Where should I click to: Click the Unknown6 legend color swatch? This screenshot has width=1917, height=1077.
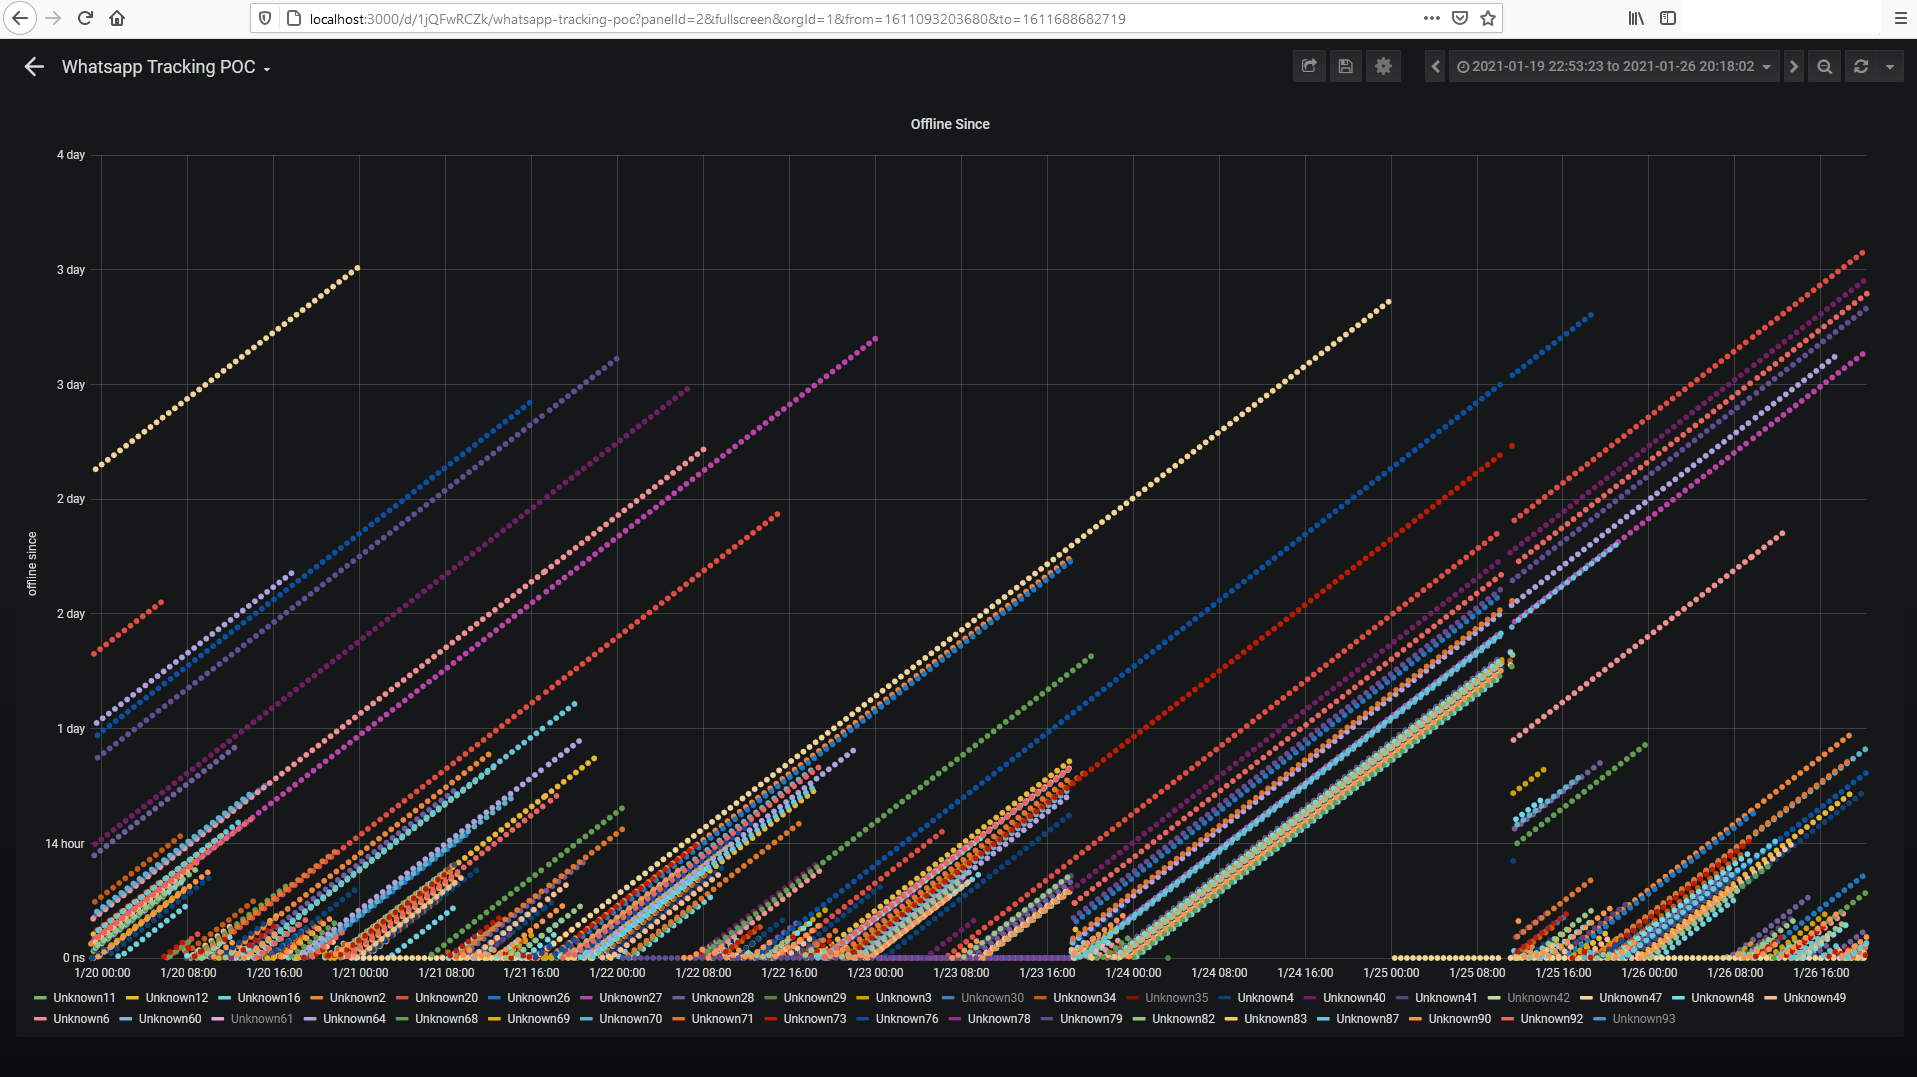click(40, 1019)
